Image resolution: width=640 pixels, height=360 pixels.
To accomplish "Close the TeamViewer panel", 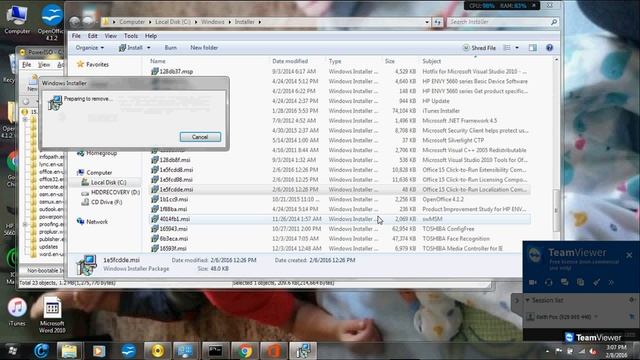I will (629, 255).
